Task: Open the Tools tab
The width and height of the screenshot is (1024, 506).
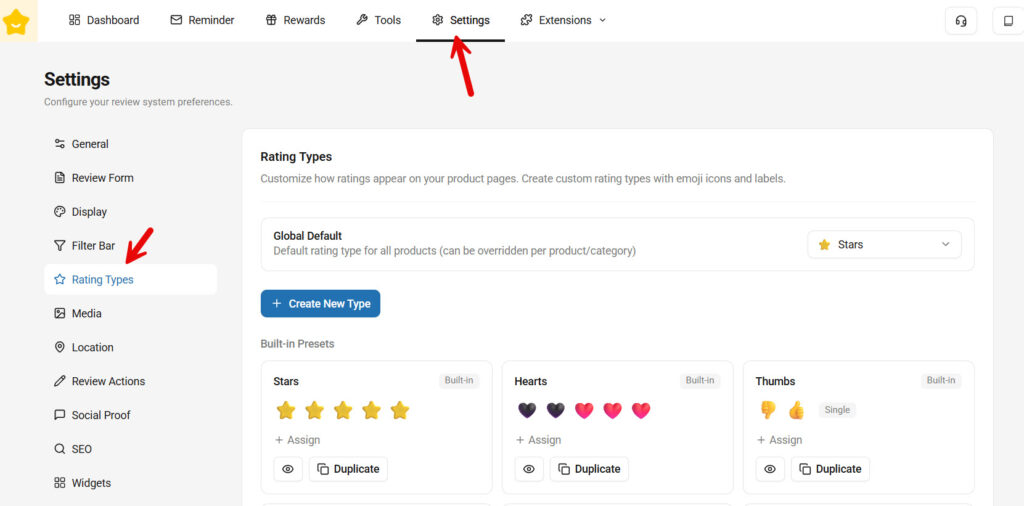Action: [378, 20]
